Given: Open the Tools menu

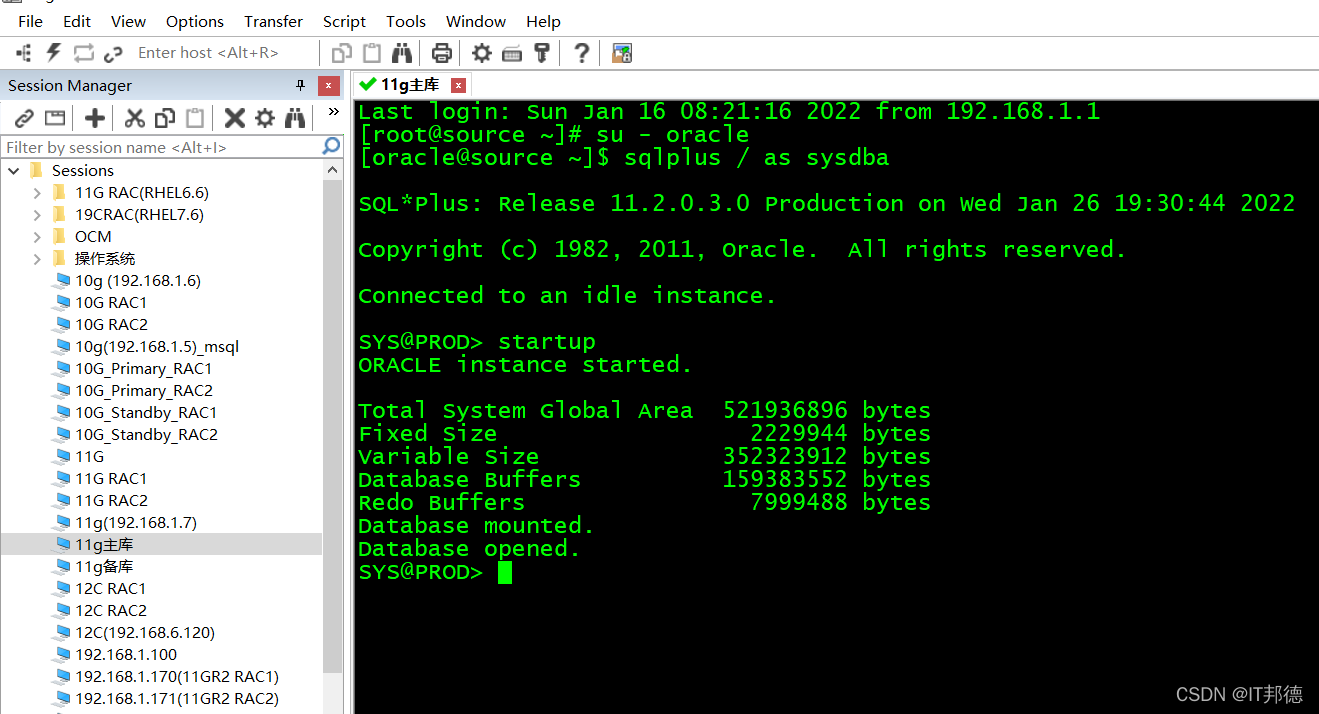Looking at the screenshot, I should [x=406, y=21].
